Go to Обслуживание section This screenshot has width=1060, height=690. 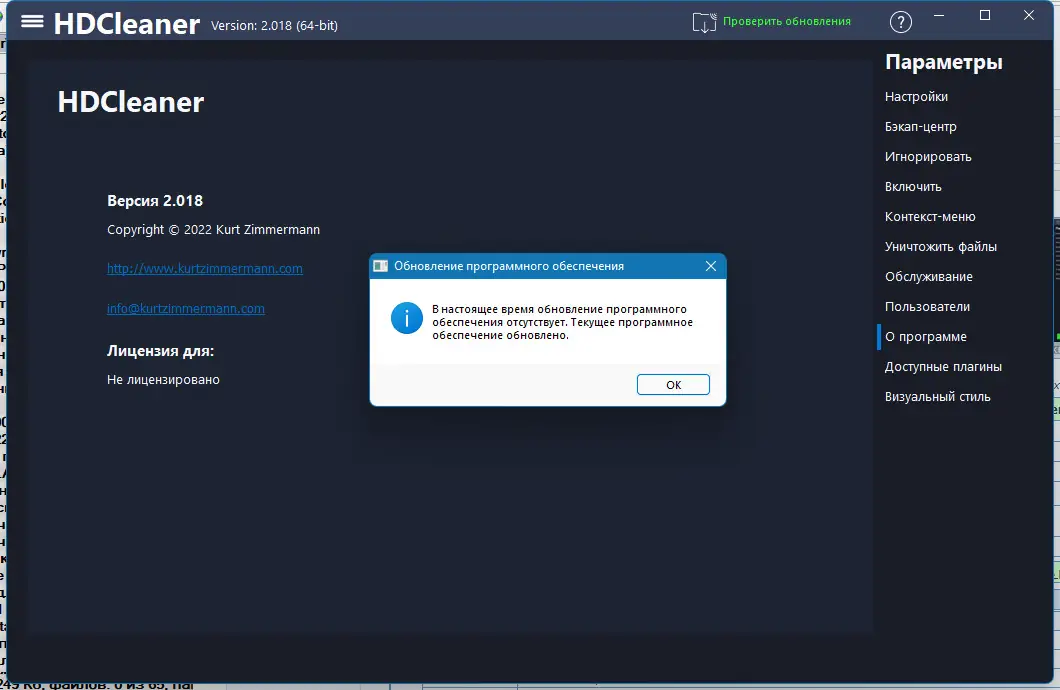pos(929,276)
